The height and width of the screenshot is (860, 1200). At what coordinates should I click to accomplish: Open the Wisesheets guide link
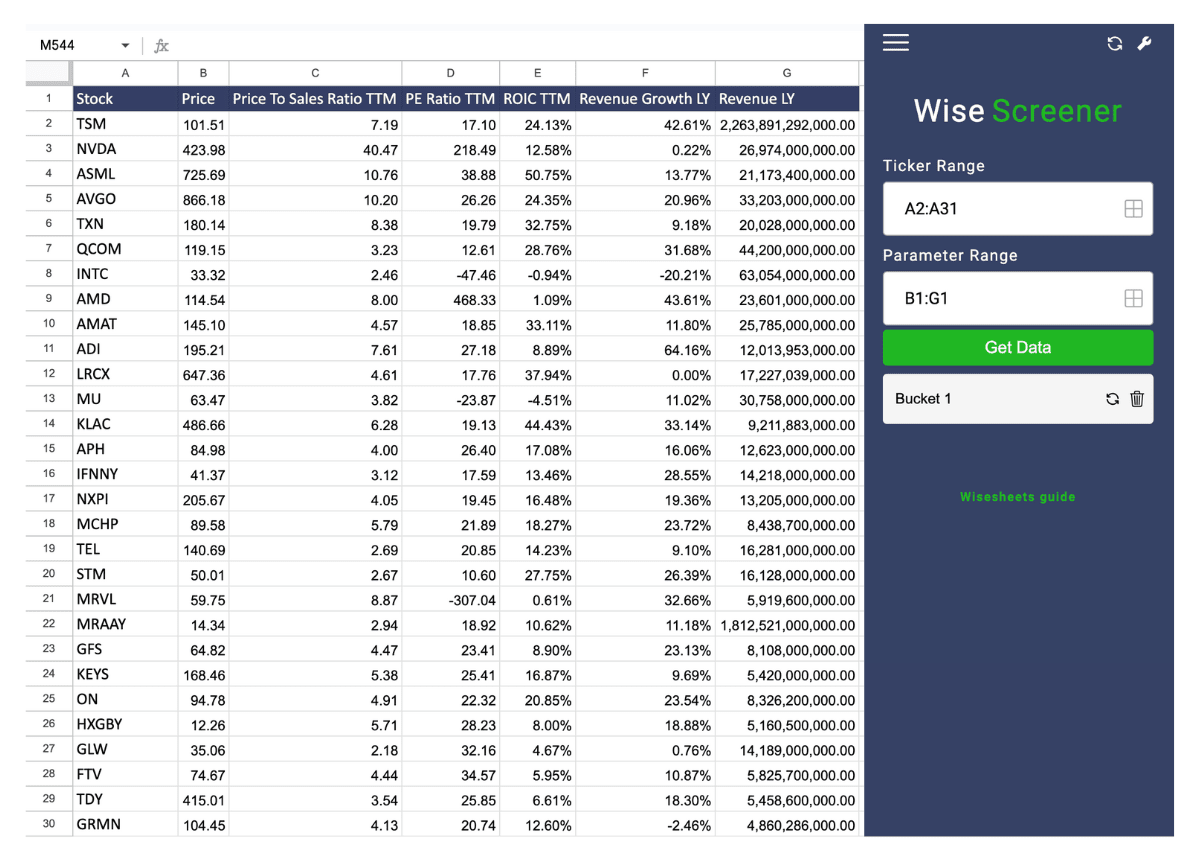click(x=1017, y=496)
